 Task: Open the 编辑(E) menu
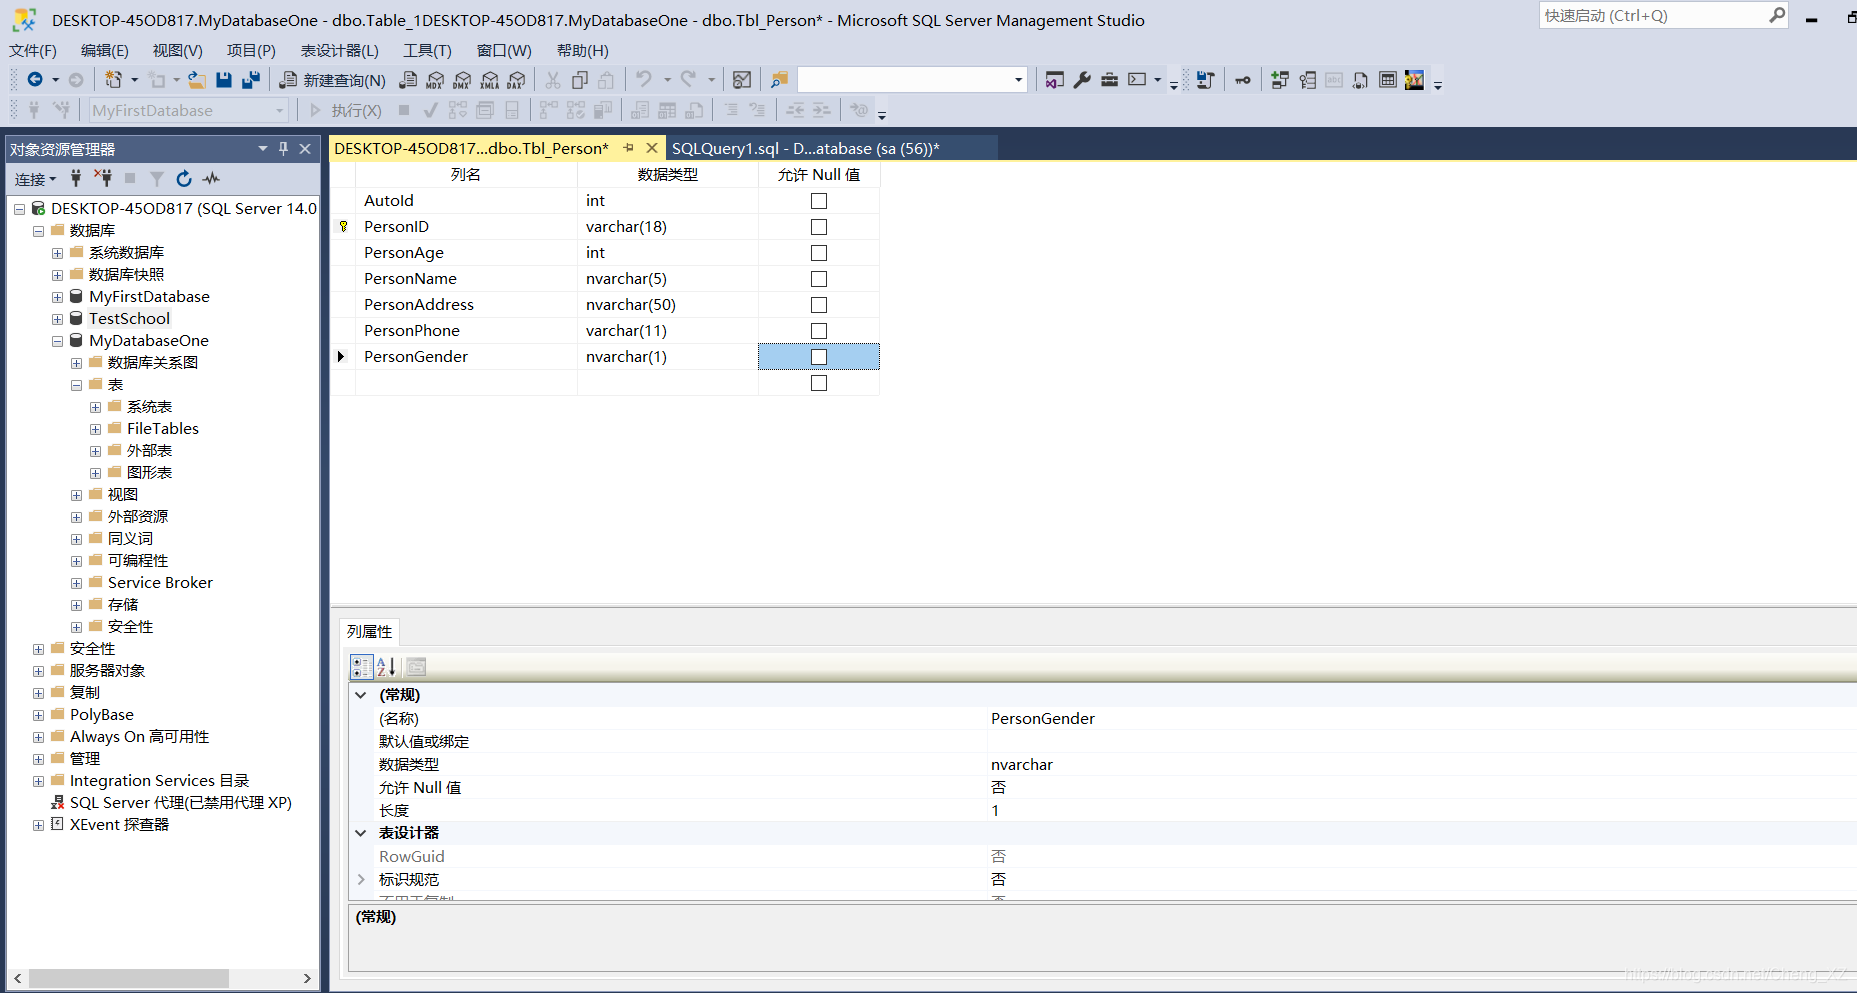pyautogui.click(x=105, y=51)
